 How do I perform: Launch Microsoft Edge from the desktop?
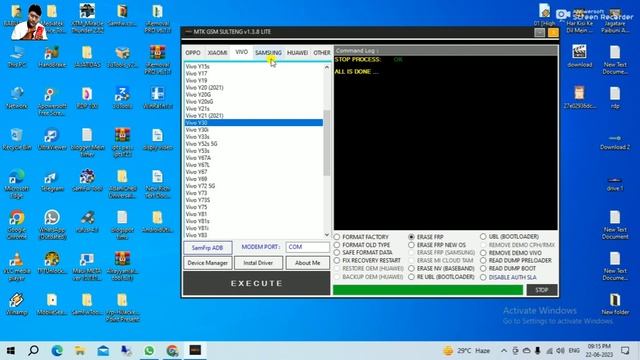[17, 184]
